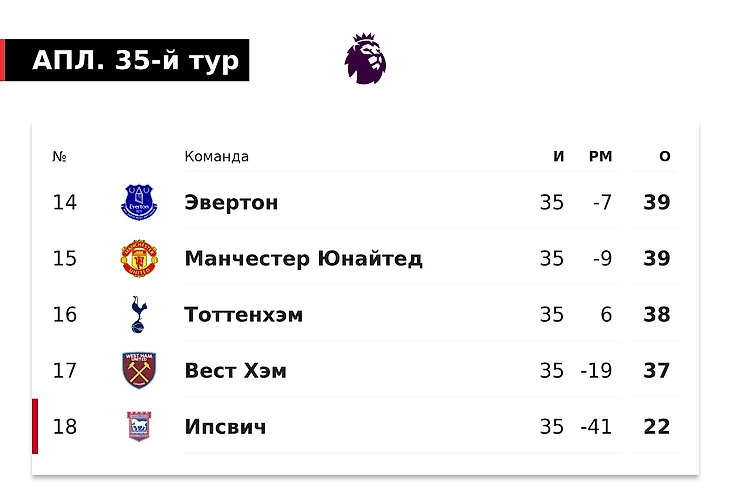The height and width of the screenshot is (499, 730).
Task: Open the Манчестер Юнайтед team link
Action: point(303,259)
